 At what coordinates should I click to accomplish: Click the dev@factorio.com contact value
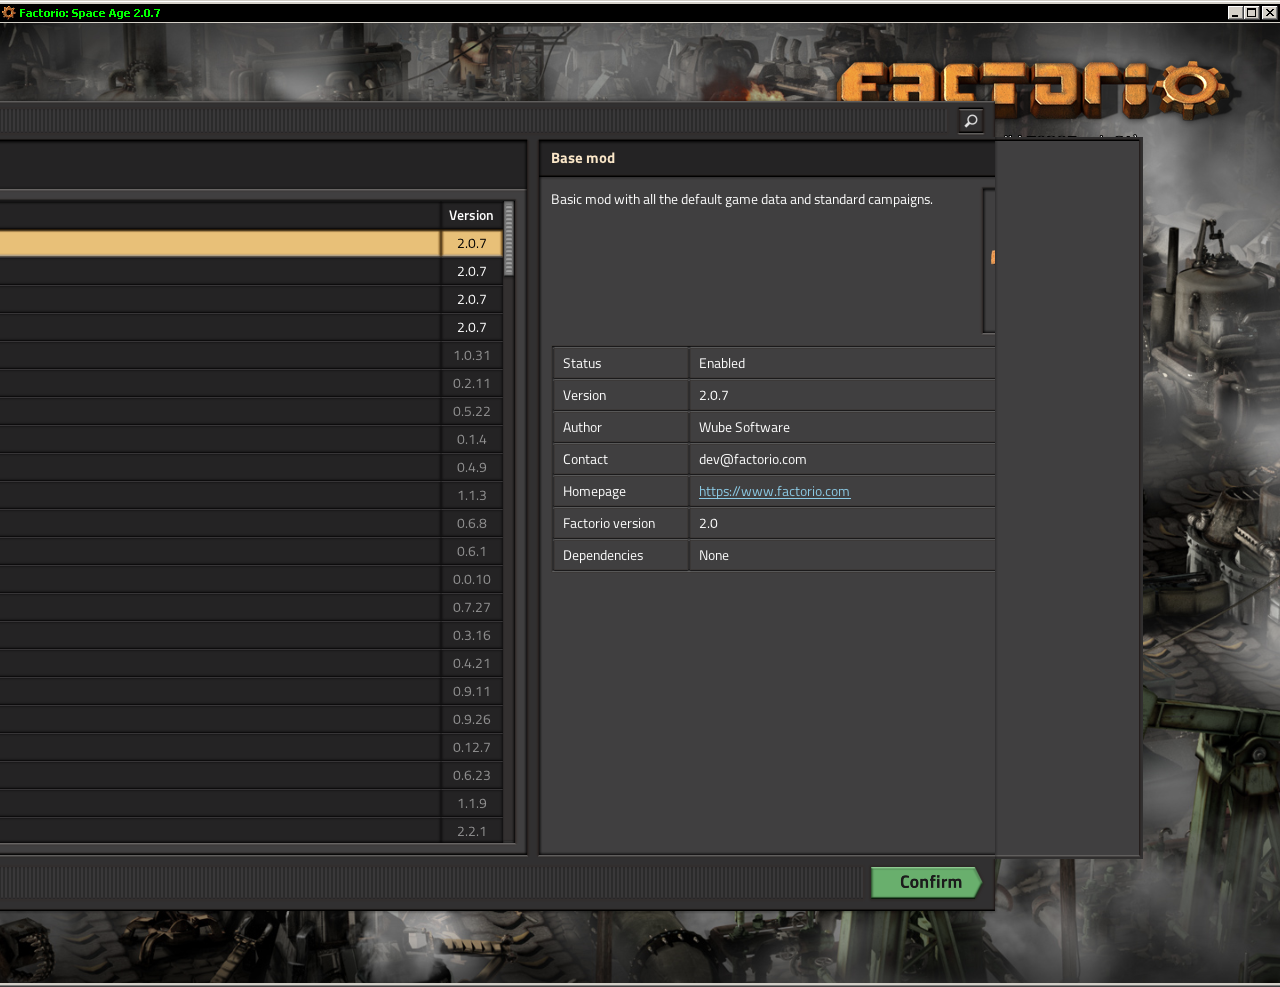(x=752, y=459)
